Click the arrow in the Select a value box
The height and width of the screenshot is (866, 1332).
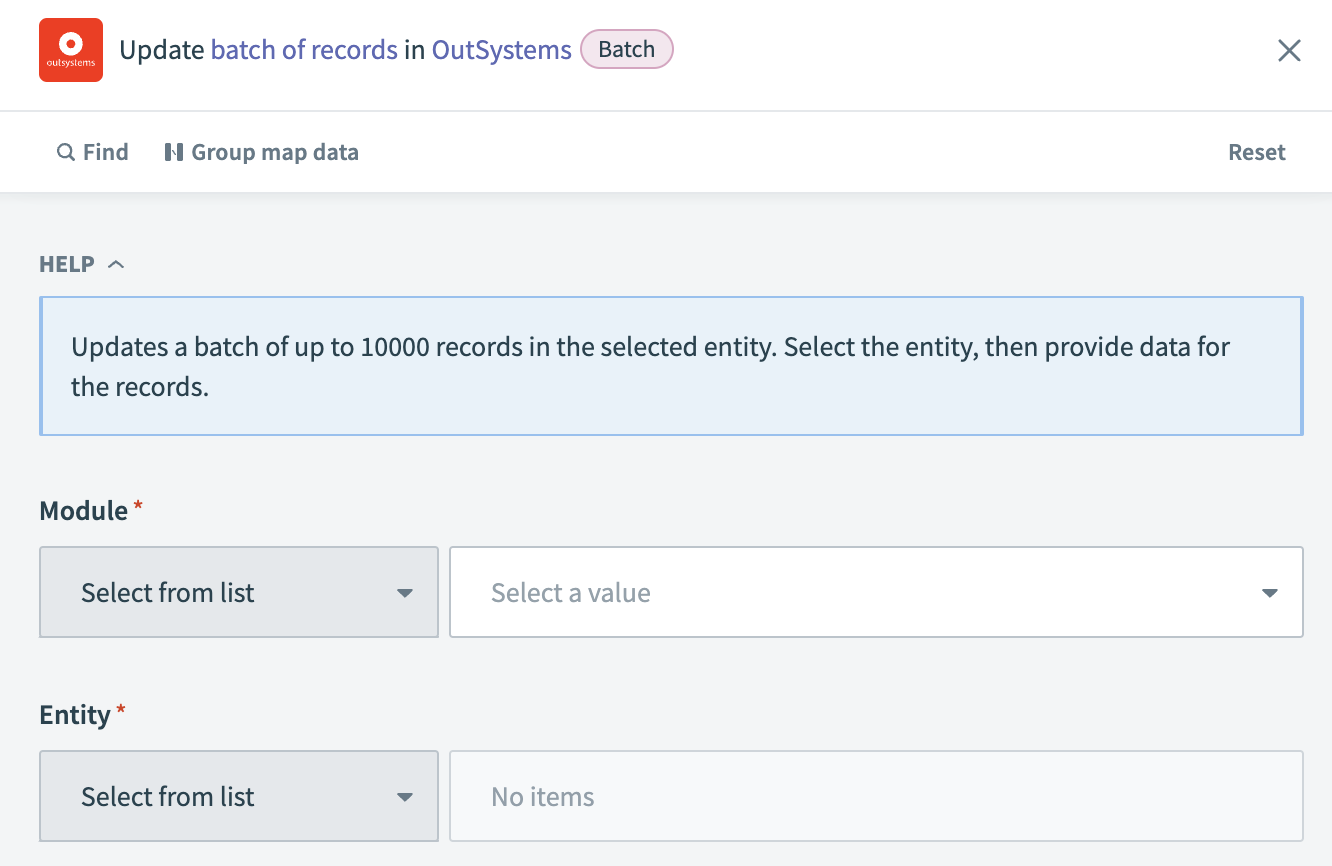[x=1269, y=593]
